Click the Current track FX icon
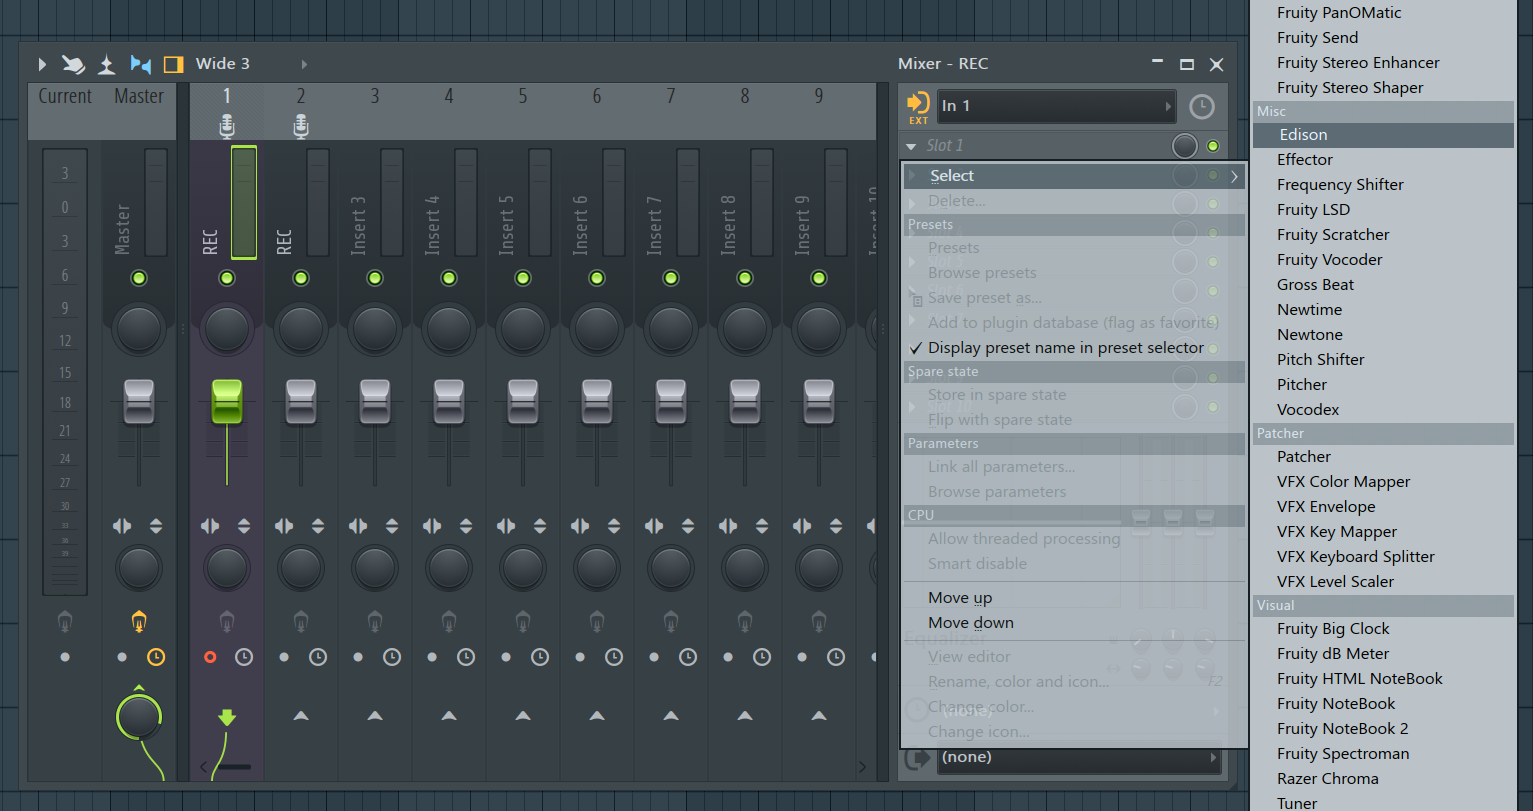Viewport: 1533px width, 811px height. pyautogui.click(x=65, y=622)
